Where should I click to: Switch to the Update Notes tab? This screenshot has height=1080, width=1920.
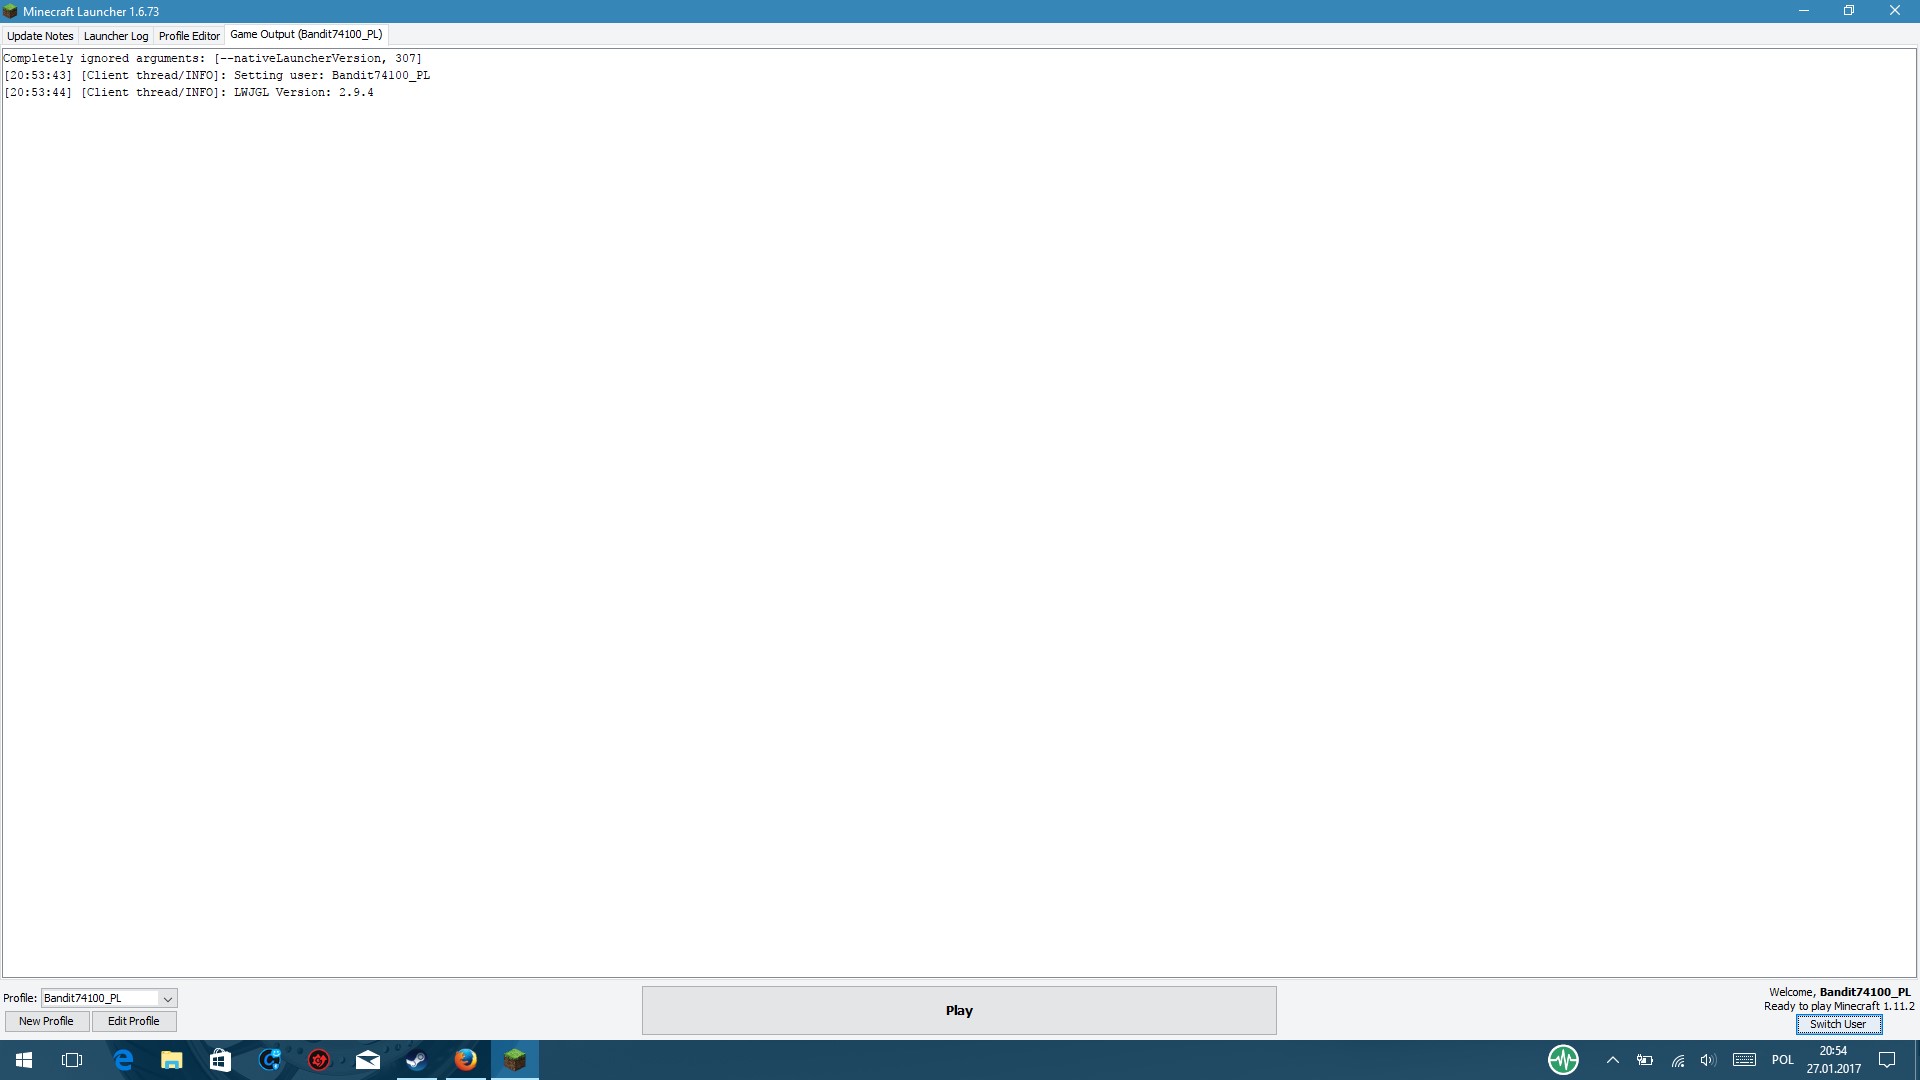click(x=40, y=36)
